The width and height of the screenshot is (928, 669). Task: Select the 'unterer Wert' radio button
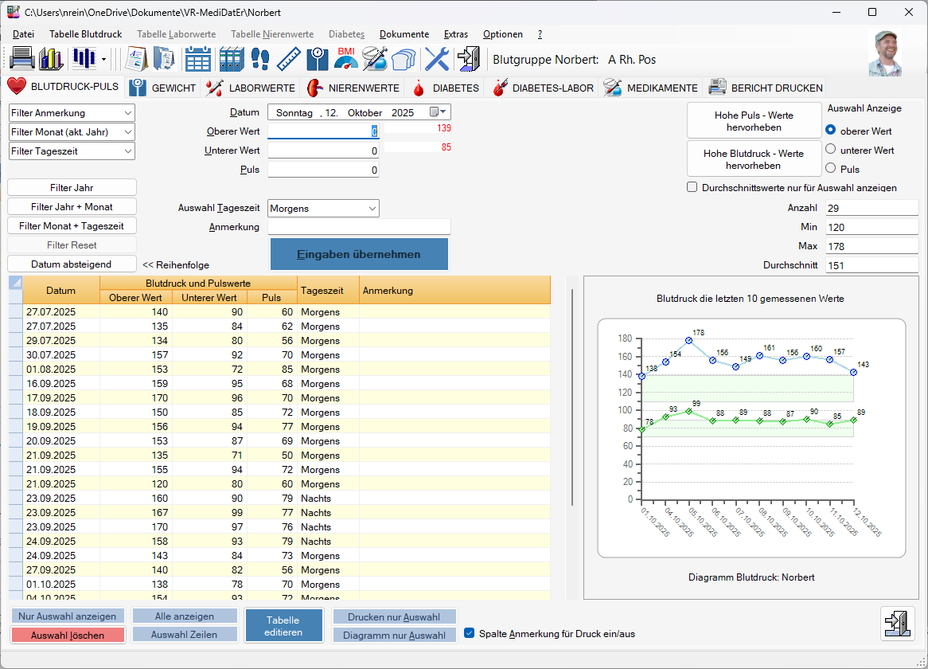[x=831, y=150]
